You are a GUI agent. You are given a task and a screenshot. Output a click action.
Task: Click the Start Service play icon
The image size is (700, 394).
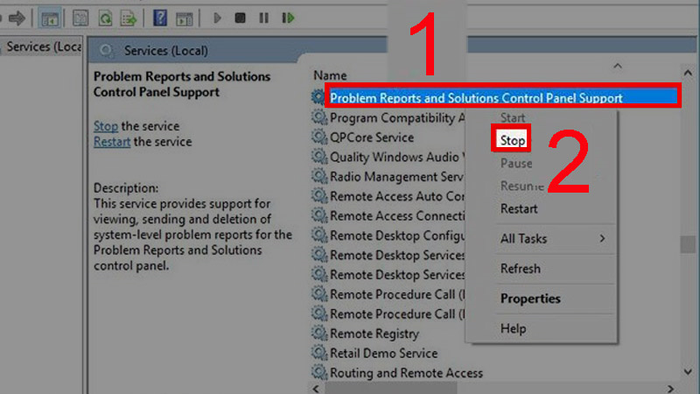point(217,18)
